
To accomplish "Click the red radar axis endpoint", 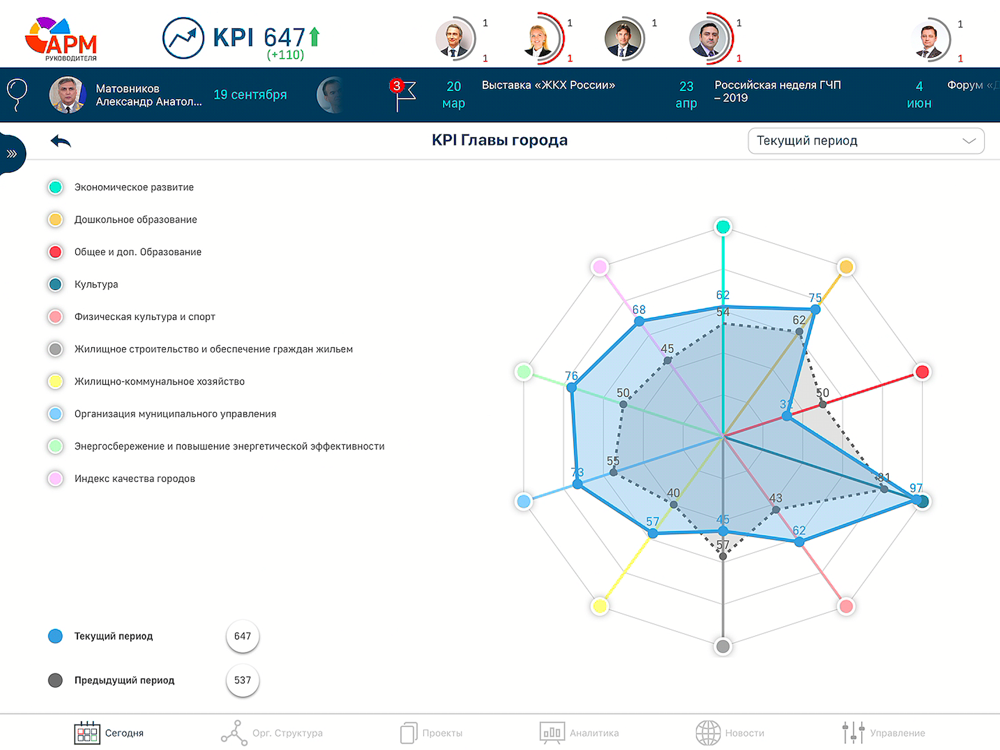I will tap(922, 372).
